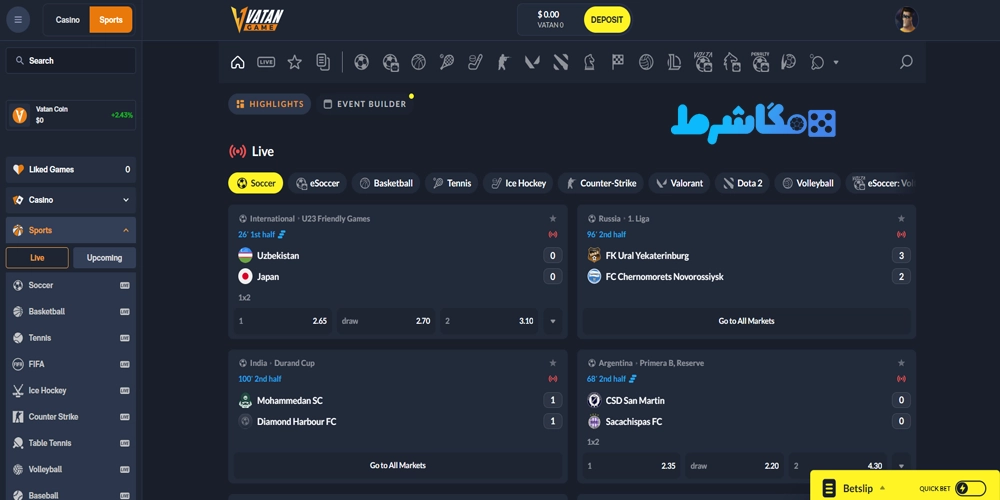The width and height of the screenshot is (1000, 500).
Task: Expand the Casino section in sidebar
Action: pos(71,200)
